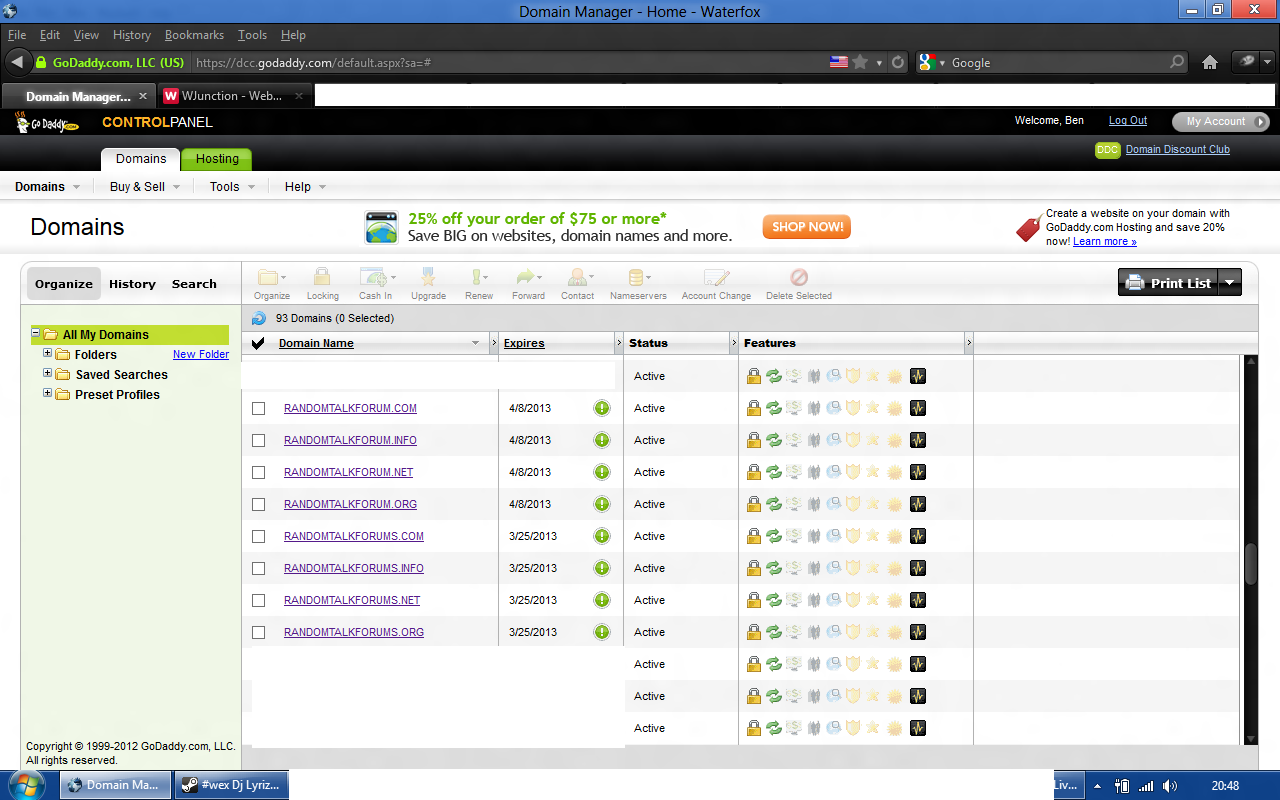1280x800 pixels.
Task: Refresh the domain list with blue arrow icon
Action: [259, 318]
